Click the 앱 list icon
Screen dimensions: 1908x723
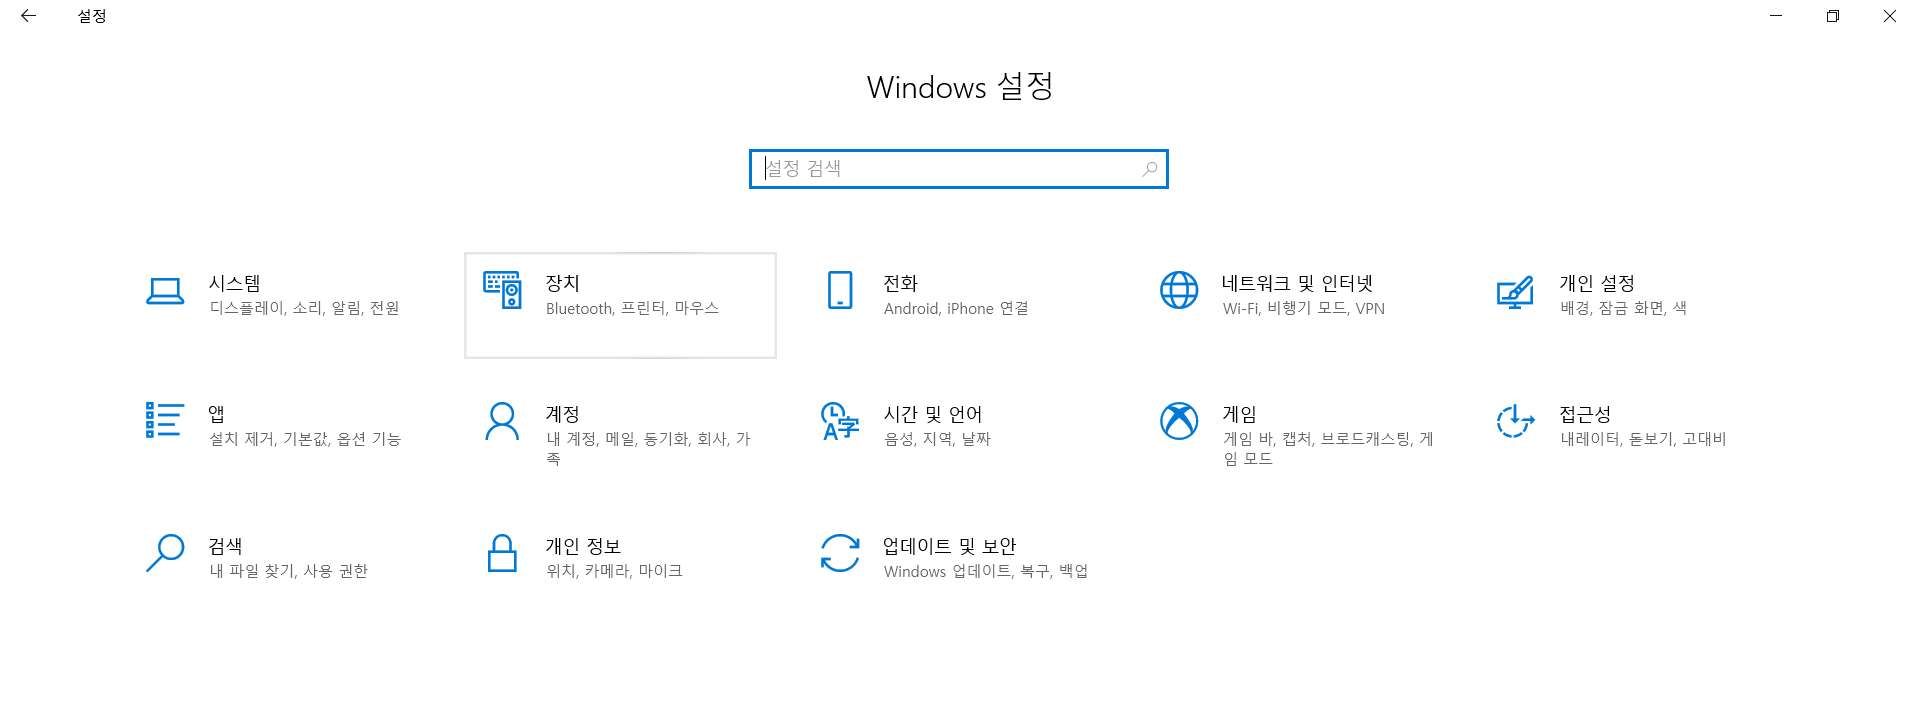(x=164, y=420)
